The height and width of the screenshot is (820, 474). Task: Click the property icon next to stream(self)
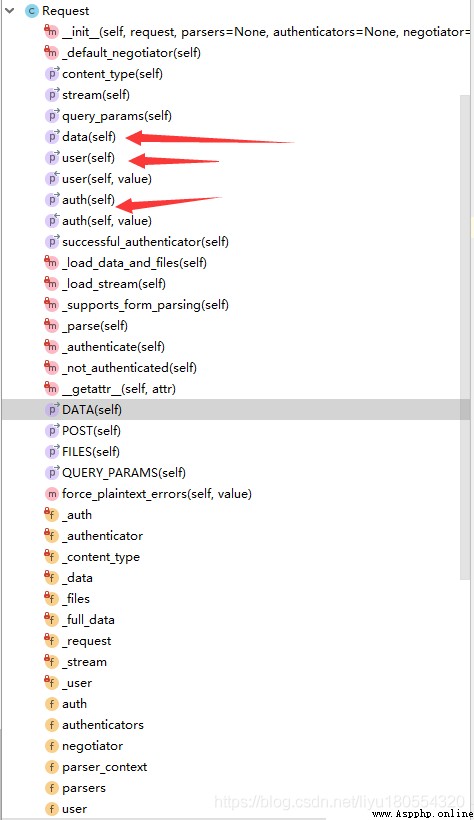click(52, 95)
